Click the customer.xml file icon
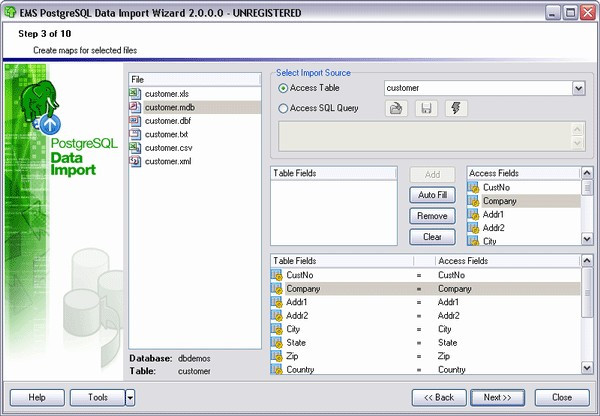Image resolution: width=600 pixels, height=416 pixels. tap(135, 161)
